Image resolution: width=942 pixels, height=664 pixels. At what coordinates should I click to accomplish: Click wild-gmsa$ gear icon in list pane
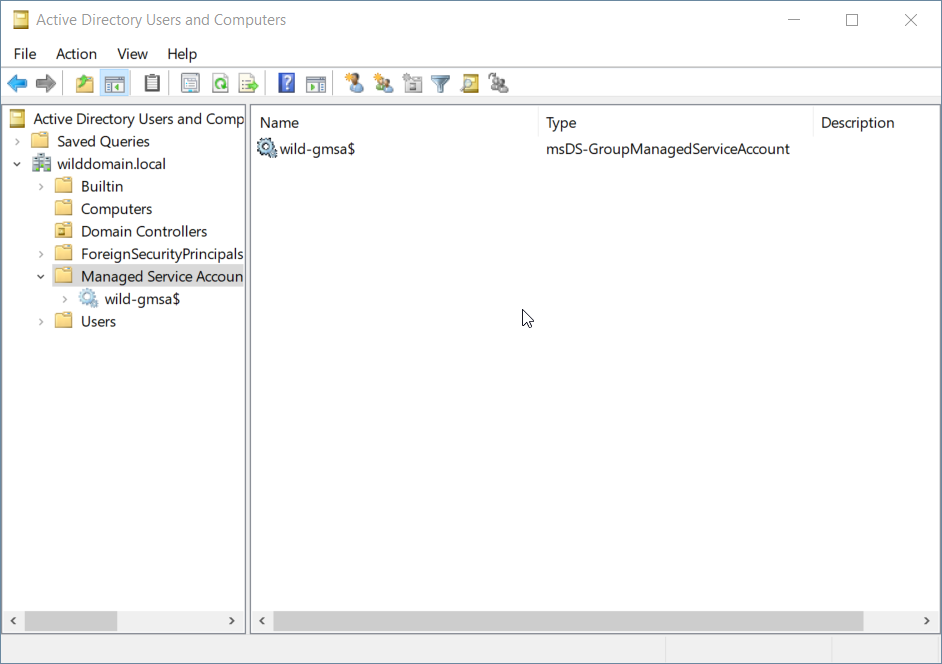click(267, 148)
